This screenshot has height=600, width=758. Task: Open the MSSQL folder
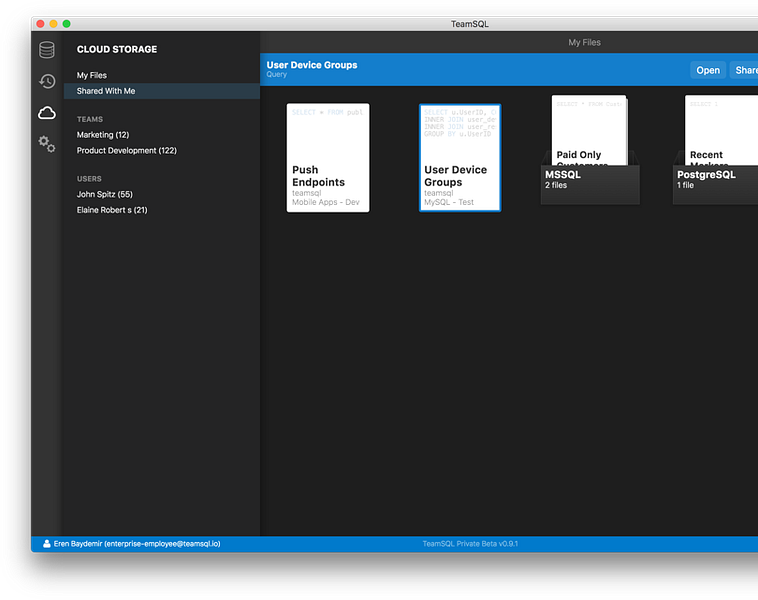(590, 150)
